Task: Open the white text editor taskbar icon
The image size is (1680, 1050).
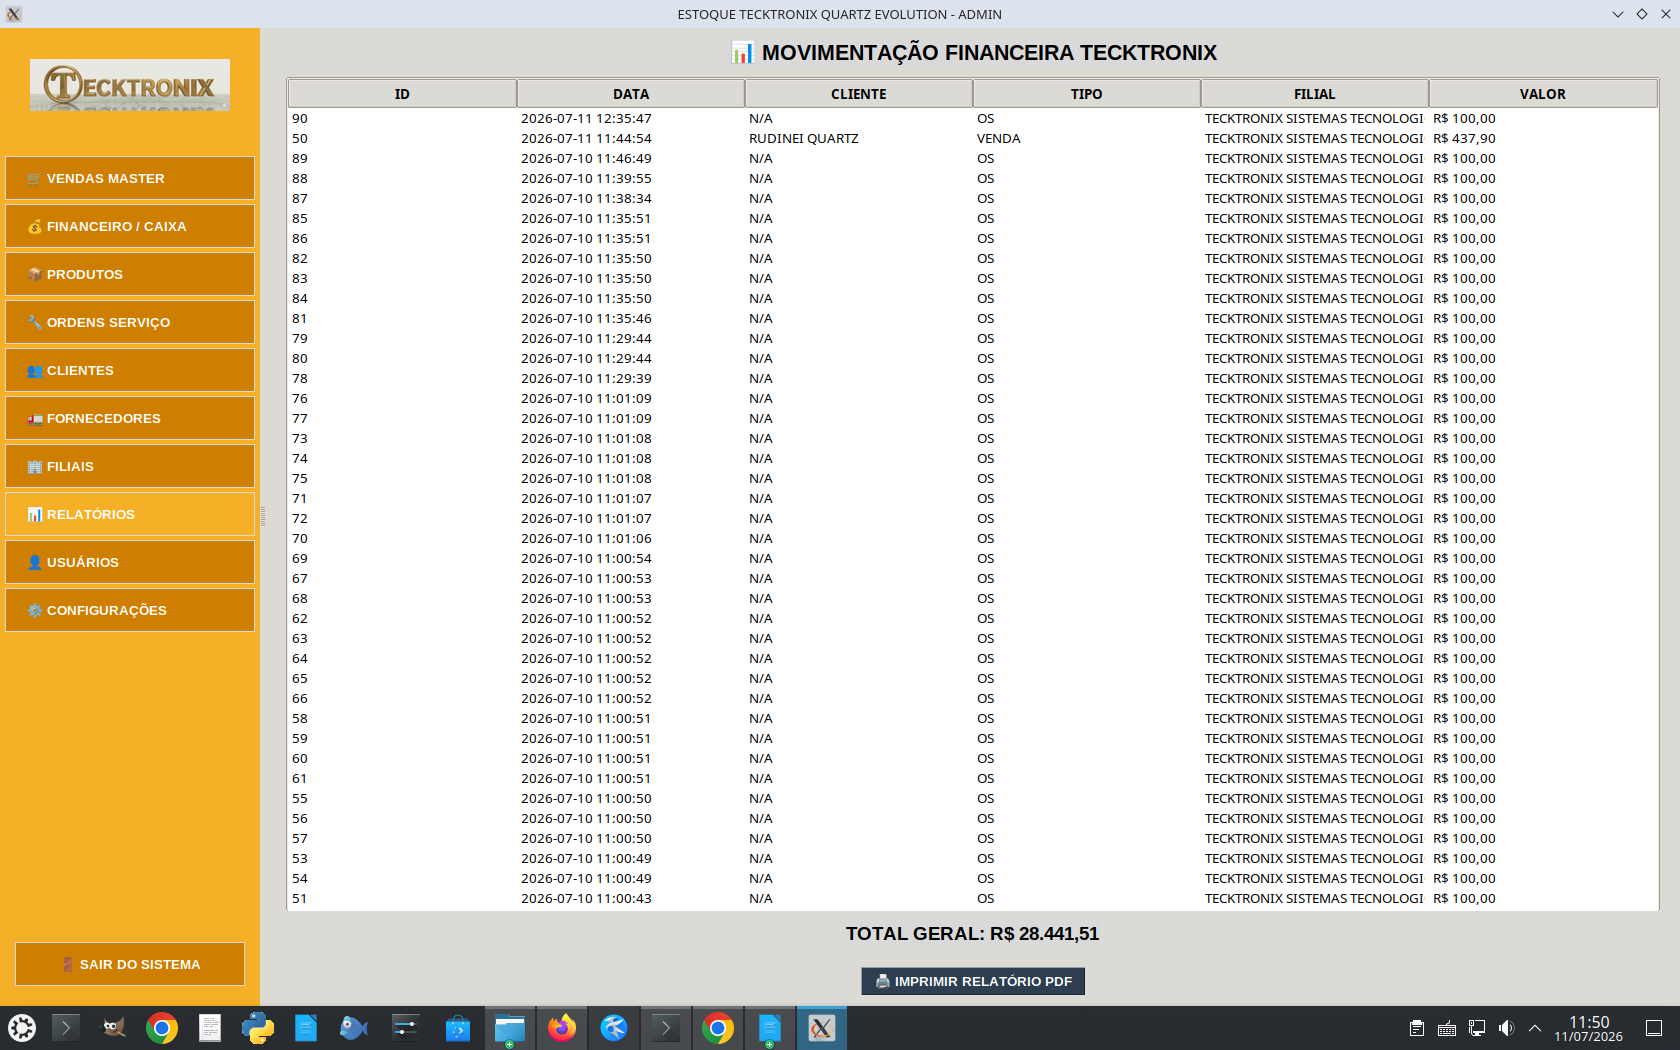Action: (x=210, y=1028)
